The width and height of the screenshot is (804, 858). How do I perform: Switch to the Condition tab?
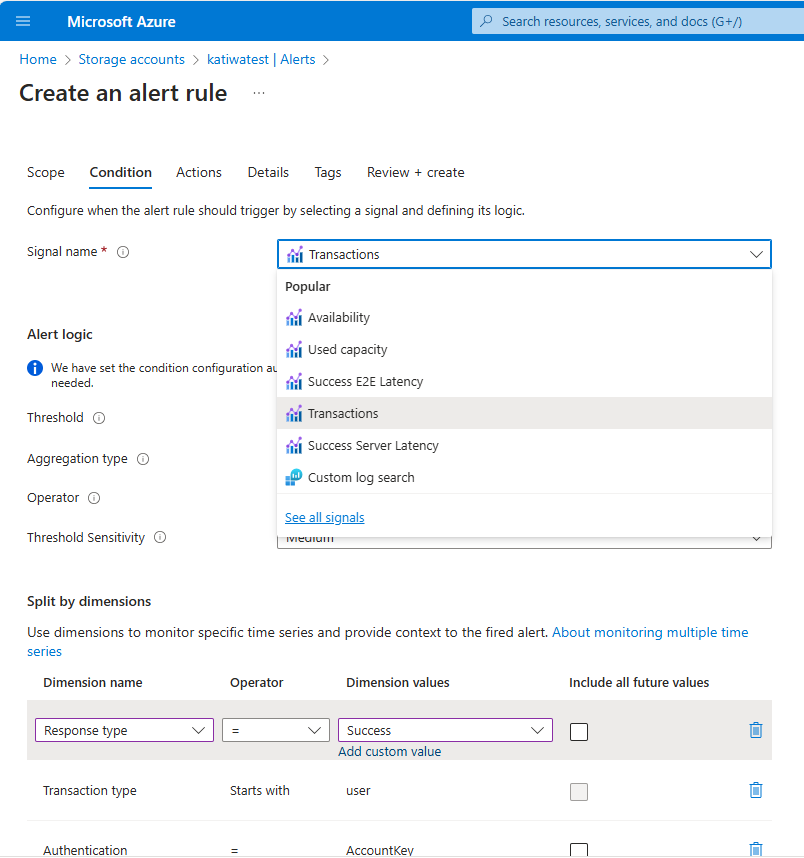click(x=120, y=172)
